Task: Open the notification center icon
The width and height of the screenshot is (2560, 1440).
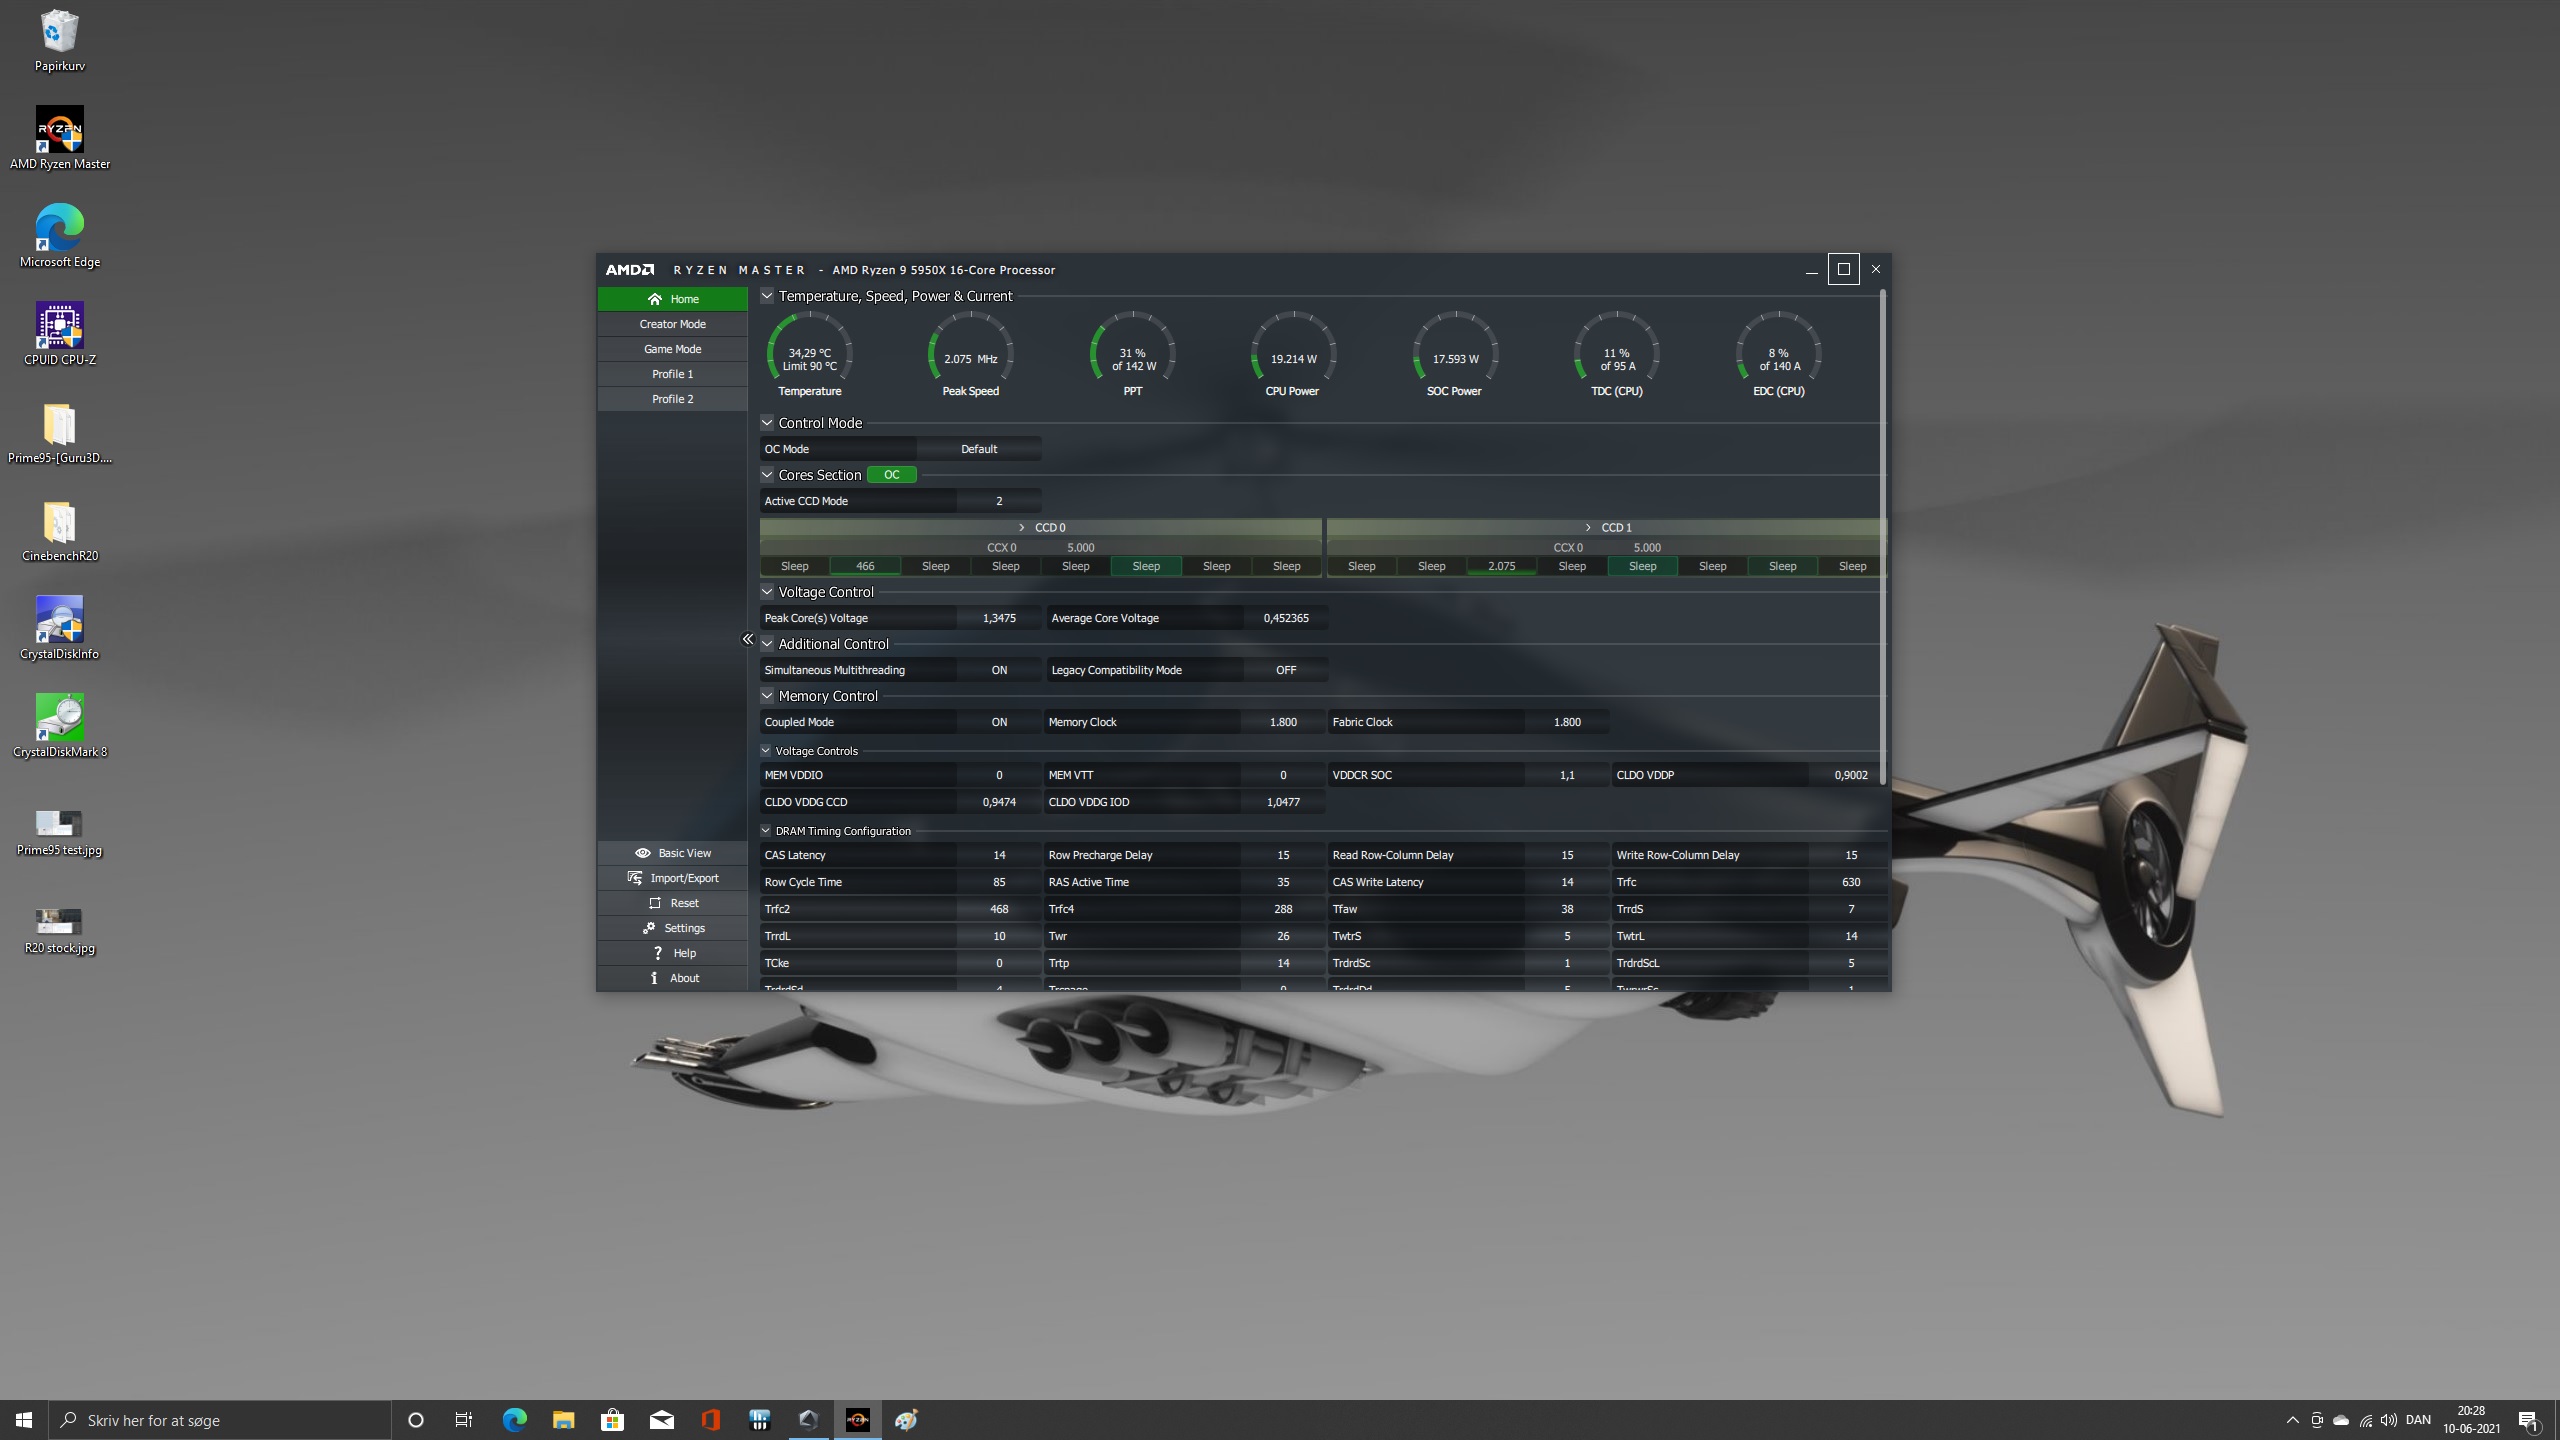Action: 2529,1420
